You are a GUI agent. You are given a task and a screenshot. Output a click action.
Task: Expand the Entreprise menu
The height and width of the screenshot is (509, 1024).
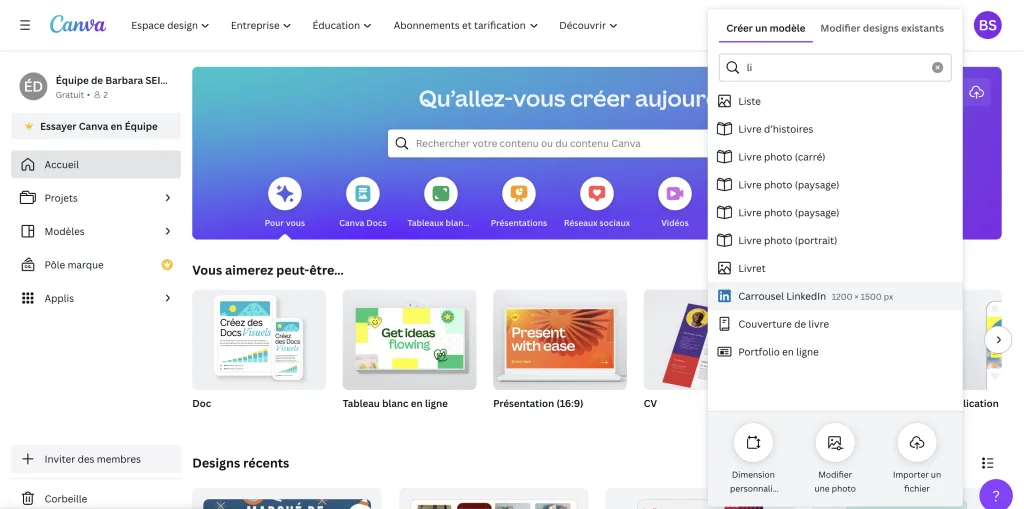pyautogui.click(x=261, y=25)
